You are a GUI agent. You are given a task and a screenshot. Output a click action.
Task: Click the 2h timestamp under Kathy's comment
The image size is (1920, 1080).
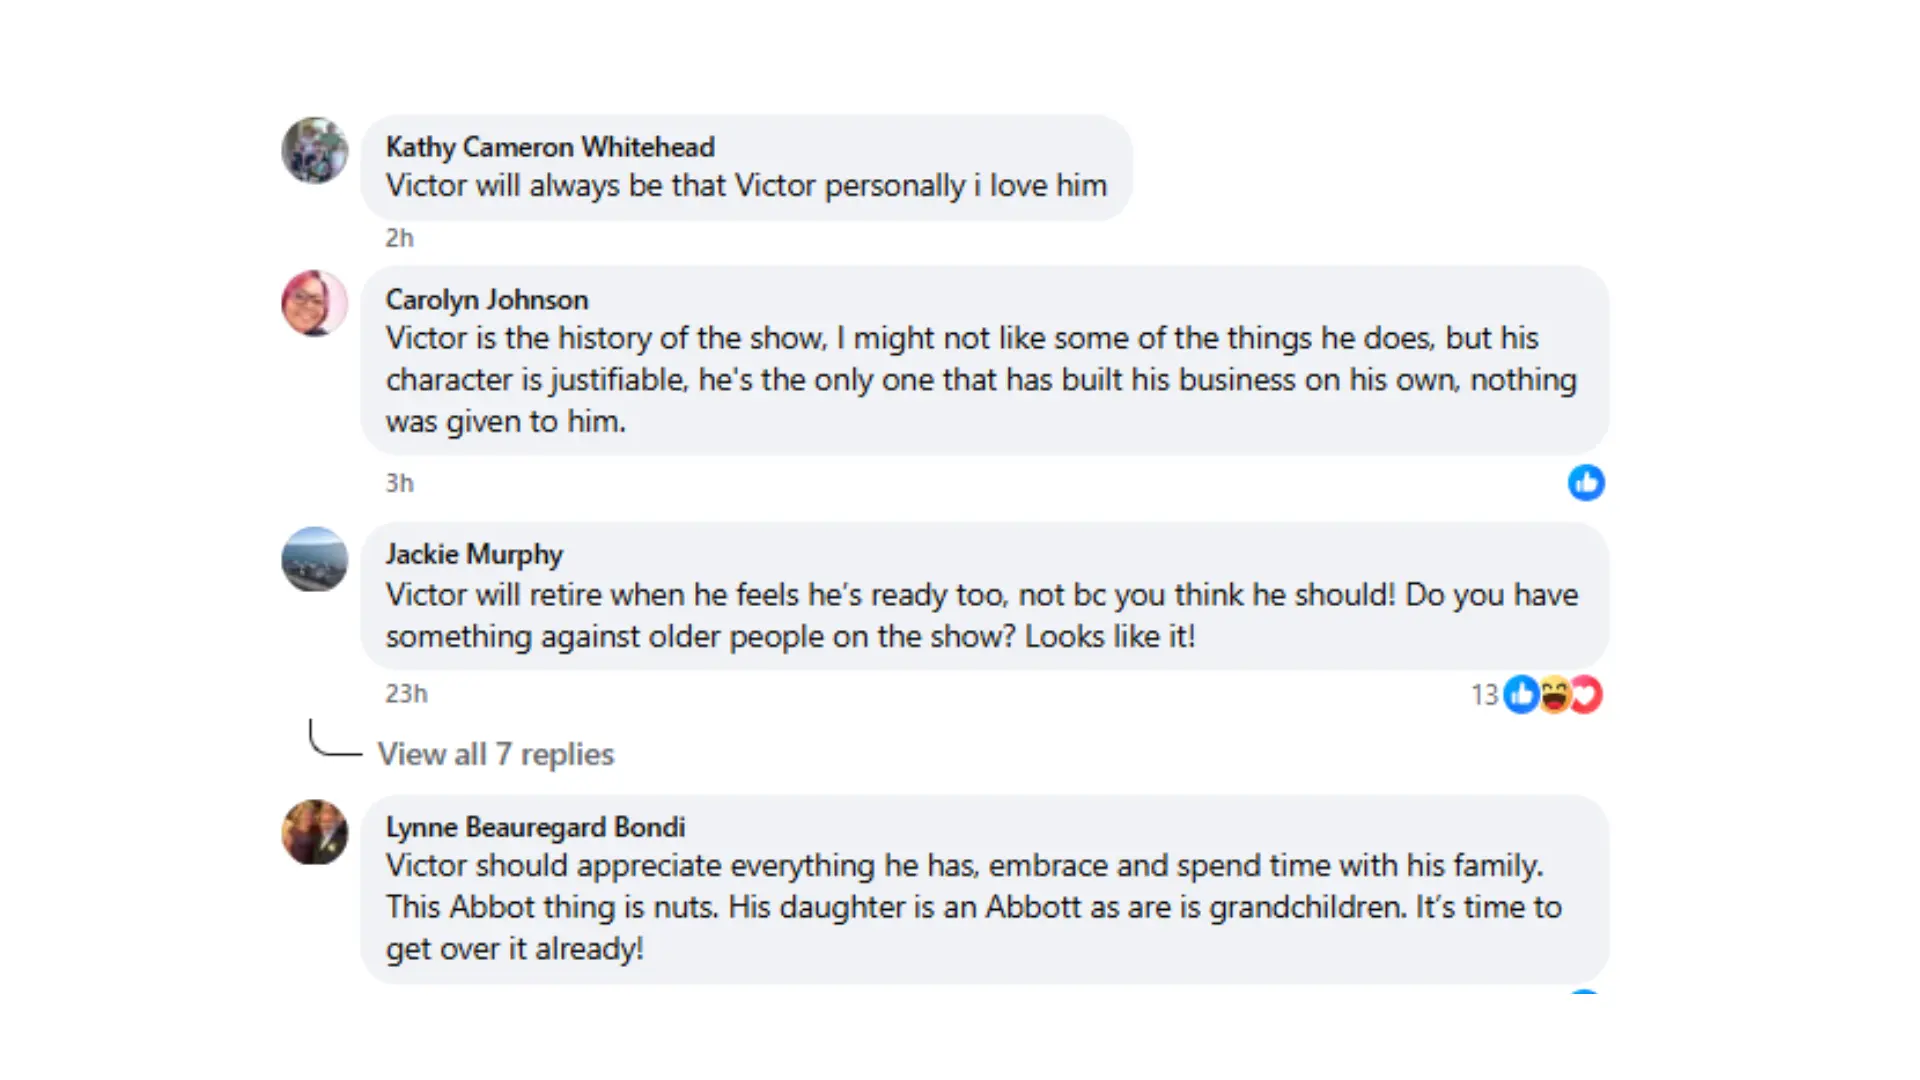(x=399, y=238)
